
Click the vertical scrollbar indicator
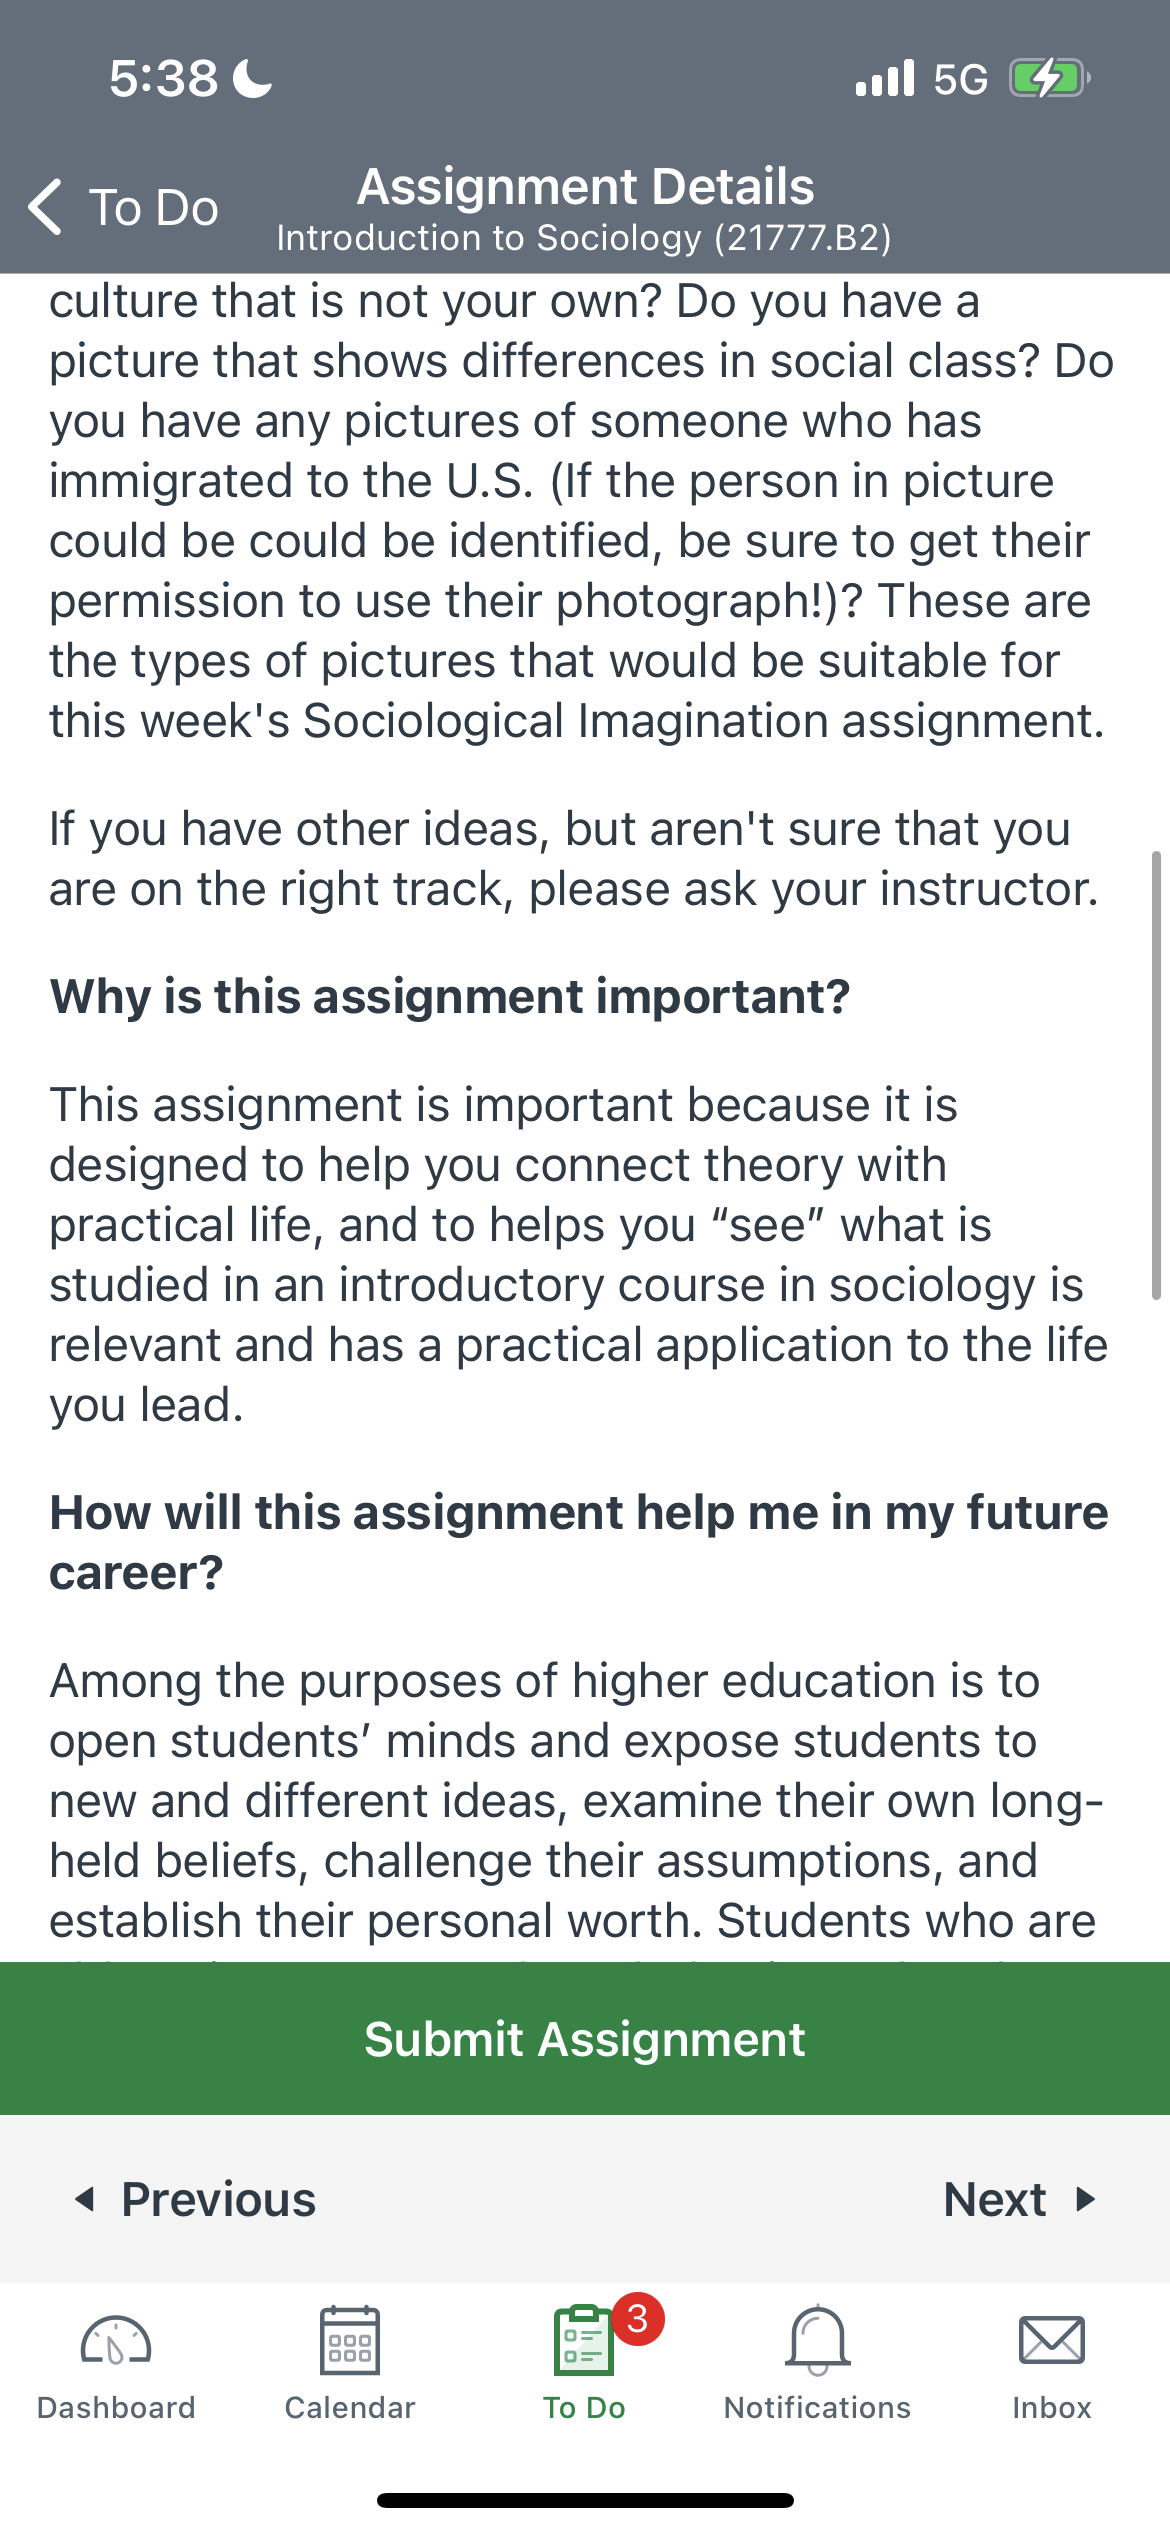(x=1156, y=1075)
